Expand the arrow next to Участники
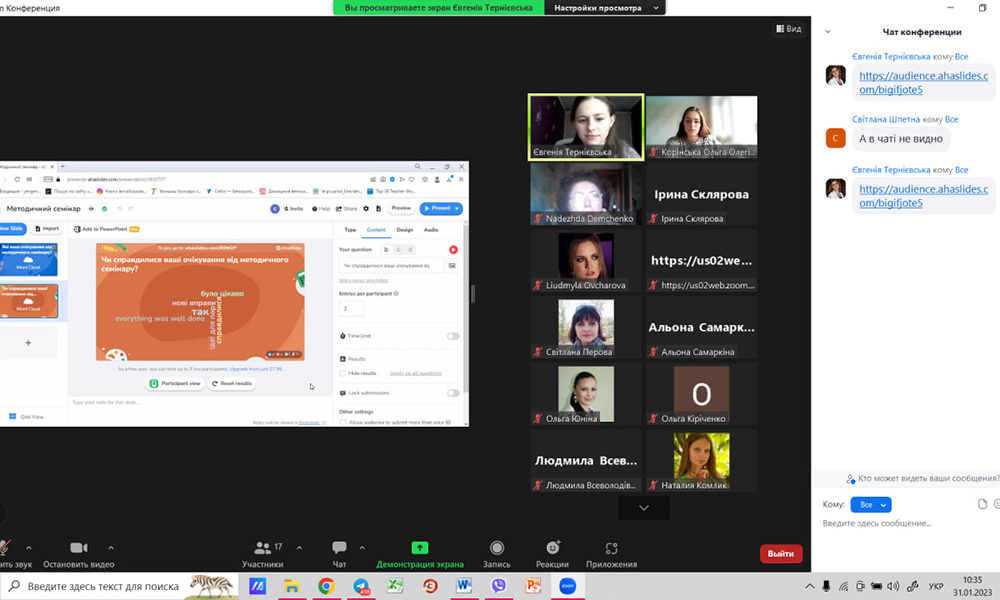 (x=299, y=547)
